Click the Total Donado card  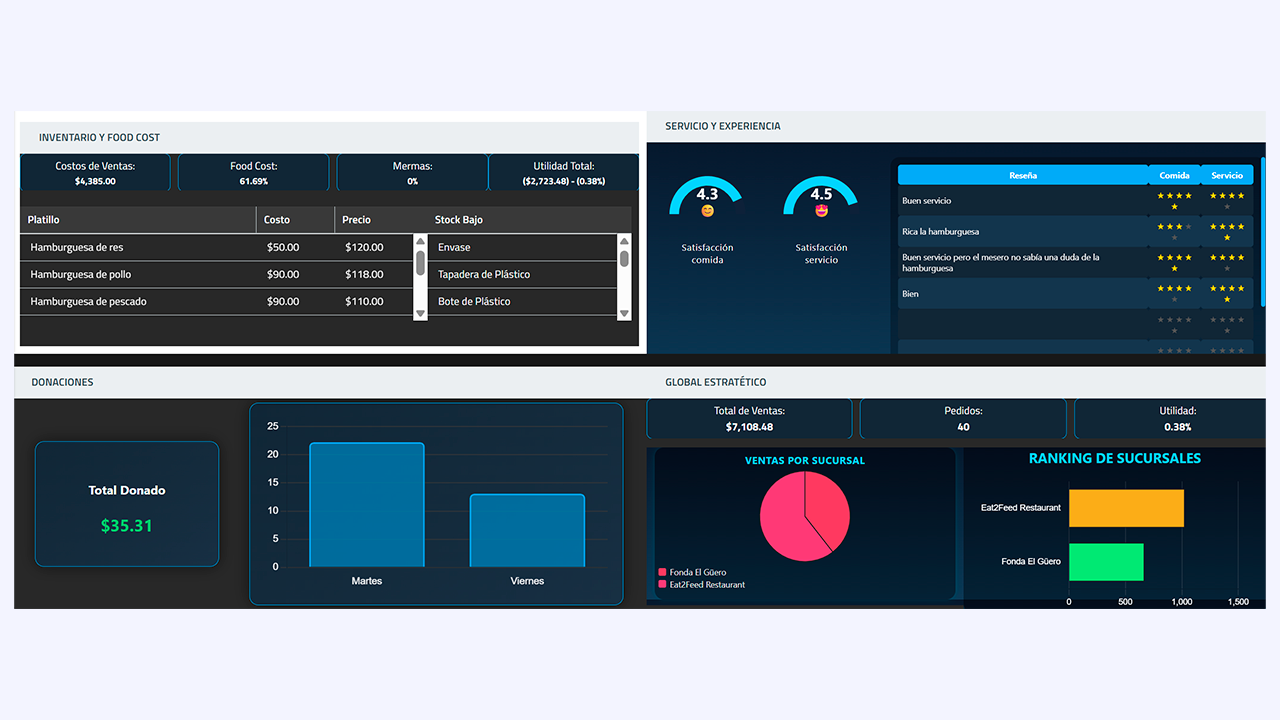[x=126, y=503]
